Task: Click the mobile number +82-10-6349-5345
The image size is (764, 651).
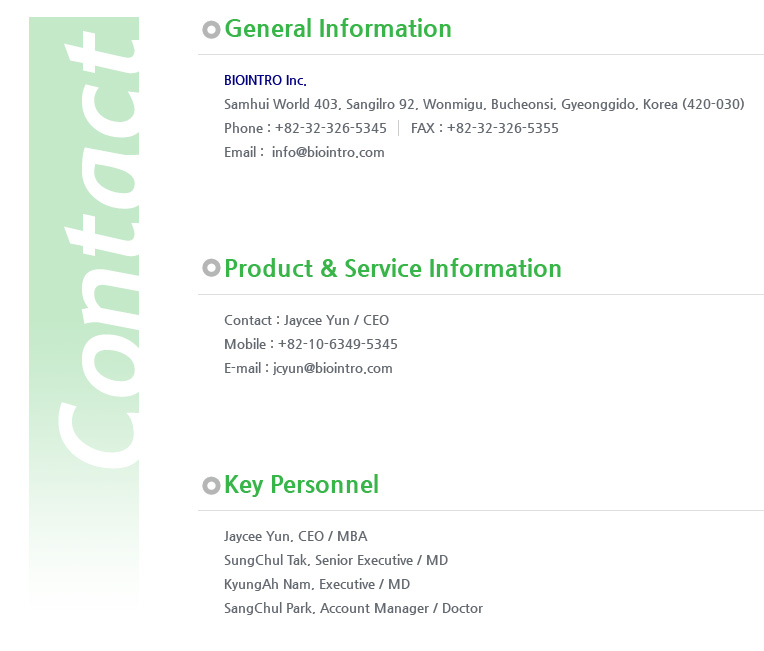Action: coord(338,345)
